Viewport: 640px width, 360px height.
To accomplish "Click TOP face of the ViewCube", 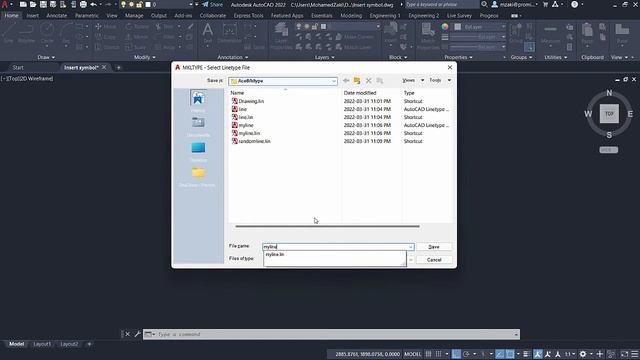I will coord(609,114).
